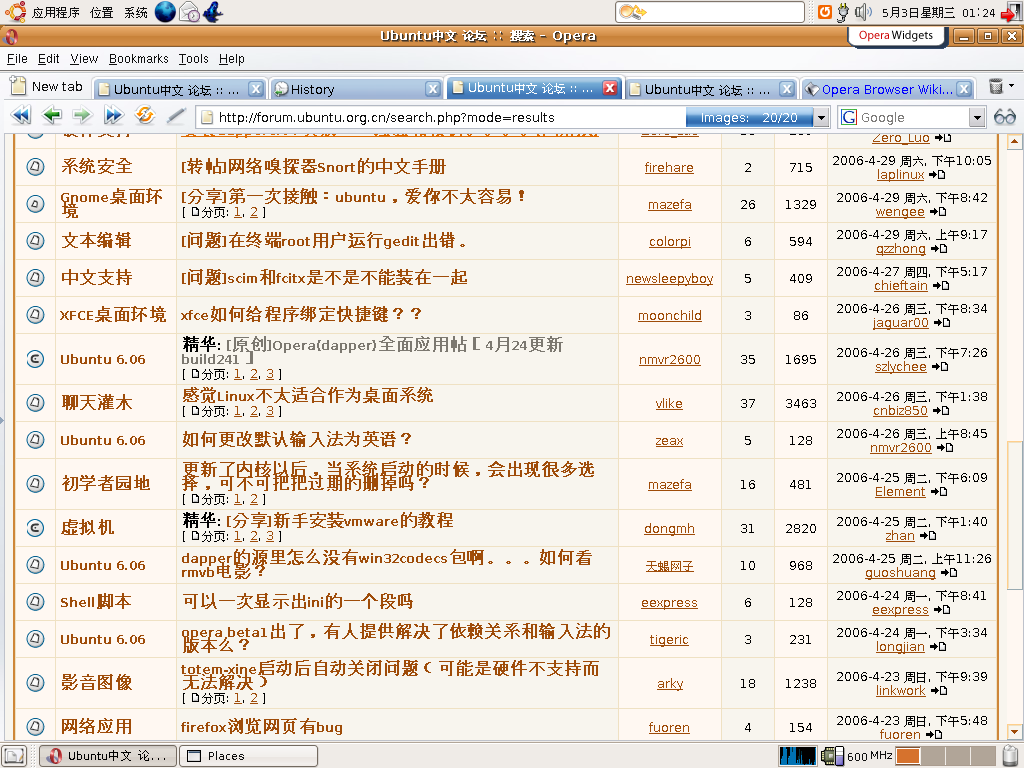Open the Images 20/20 dropdown arrow
Screen dimensions: 1024x768
coord(821,118)
